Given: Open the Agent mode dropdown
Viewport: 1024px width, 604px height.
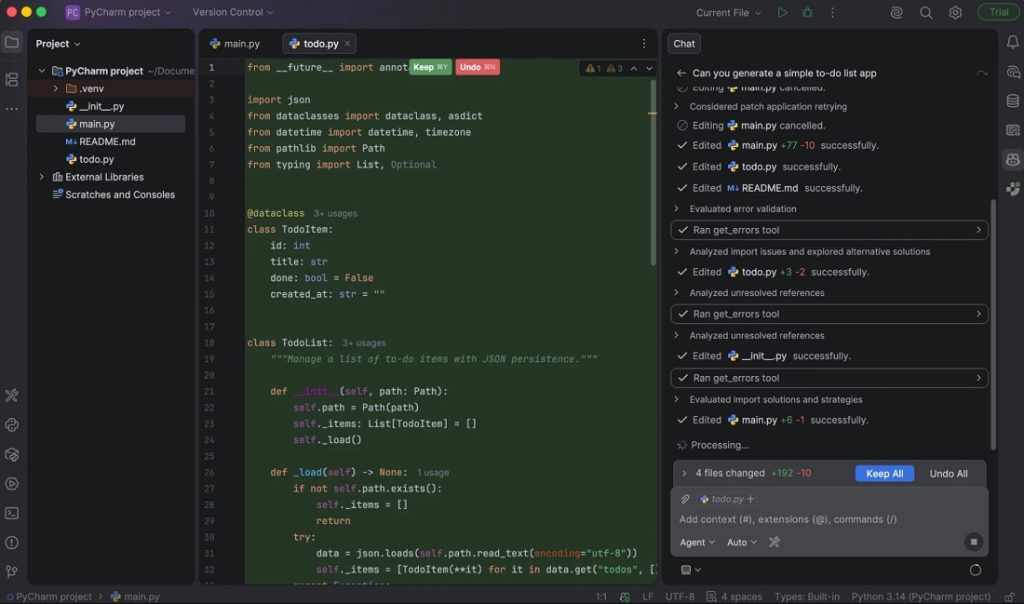Looking at the screenshot, I should point(697,542).
